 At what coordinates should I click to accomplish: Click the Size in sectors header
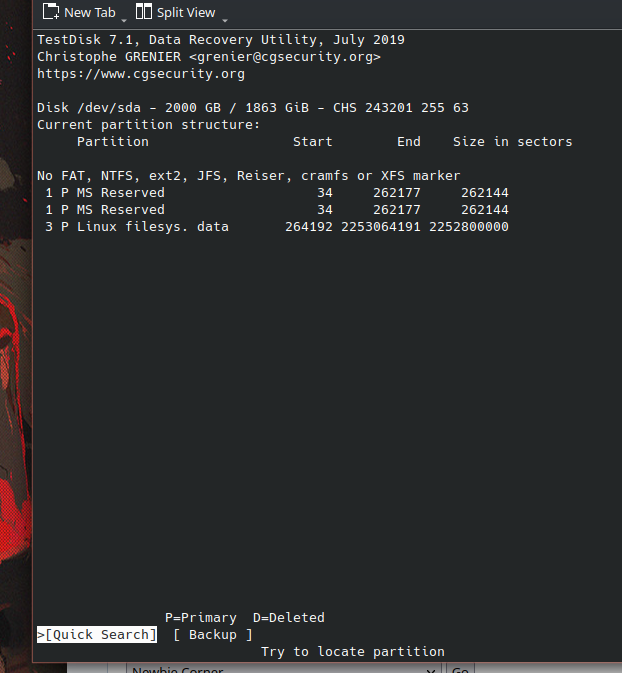(512, 141)
